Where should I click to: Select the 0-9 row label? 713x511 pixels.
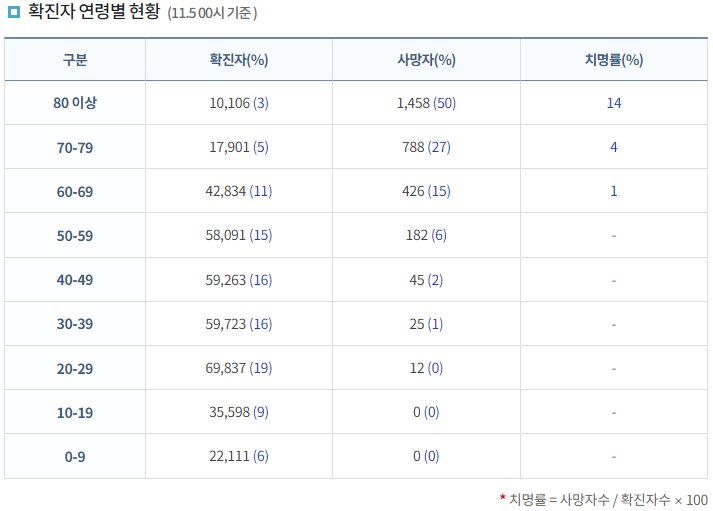pos(75,456)
